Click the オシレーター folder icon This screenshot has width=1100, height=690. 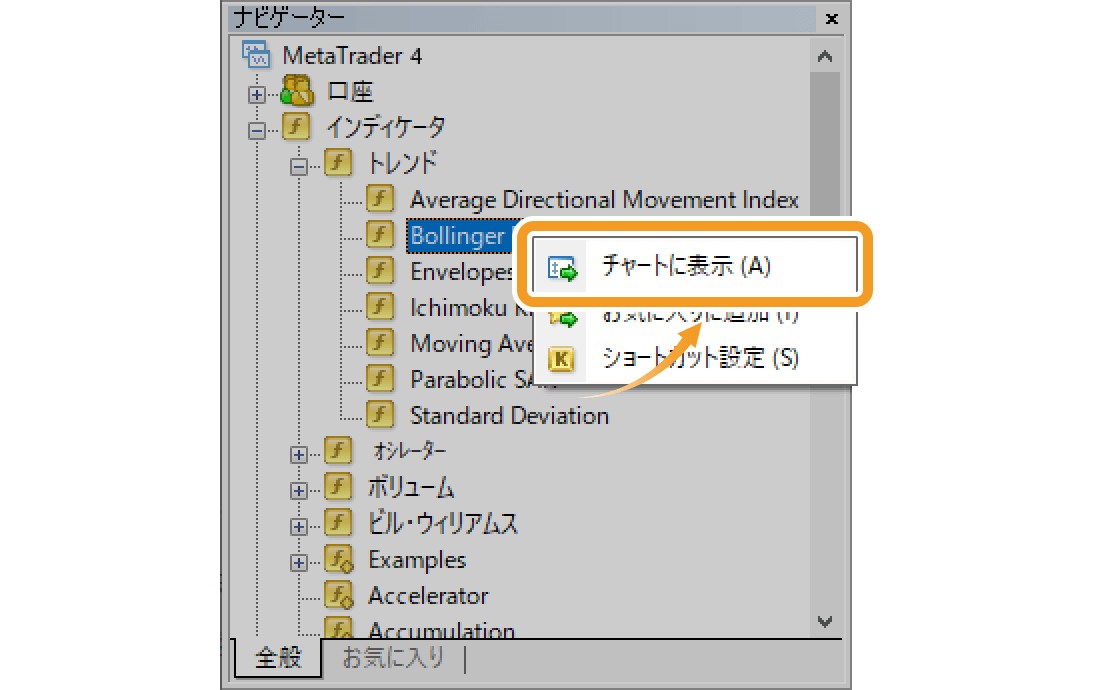(x=338, y=450)
